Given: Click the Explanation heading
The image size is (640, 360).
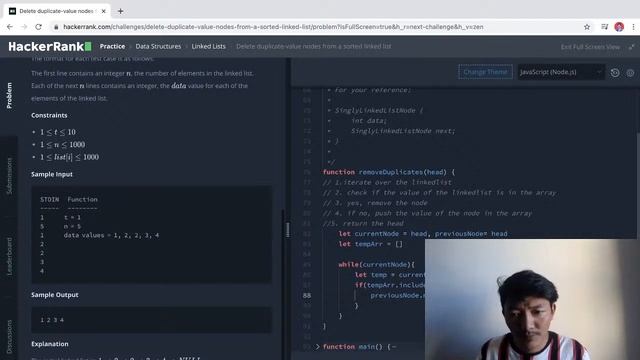Looking at the screenshot, I should (50, 344).
